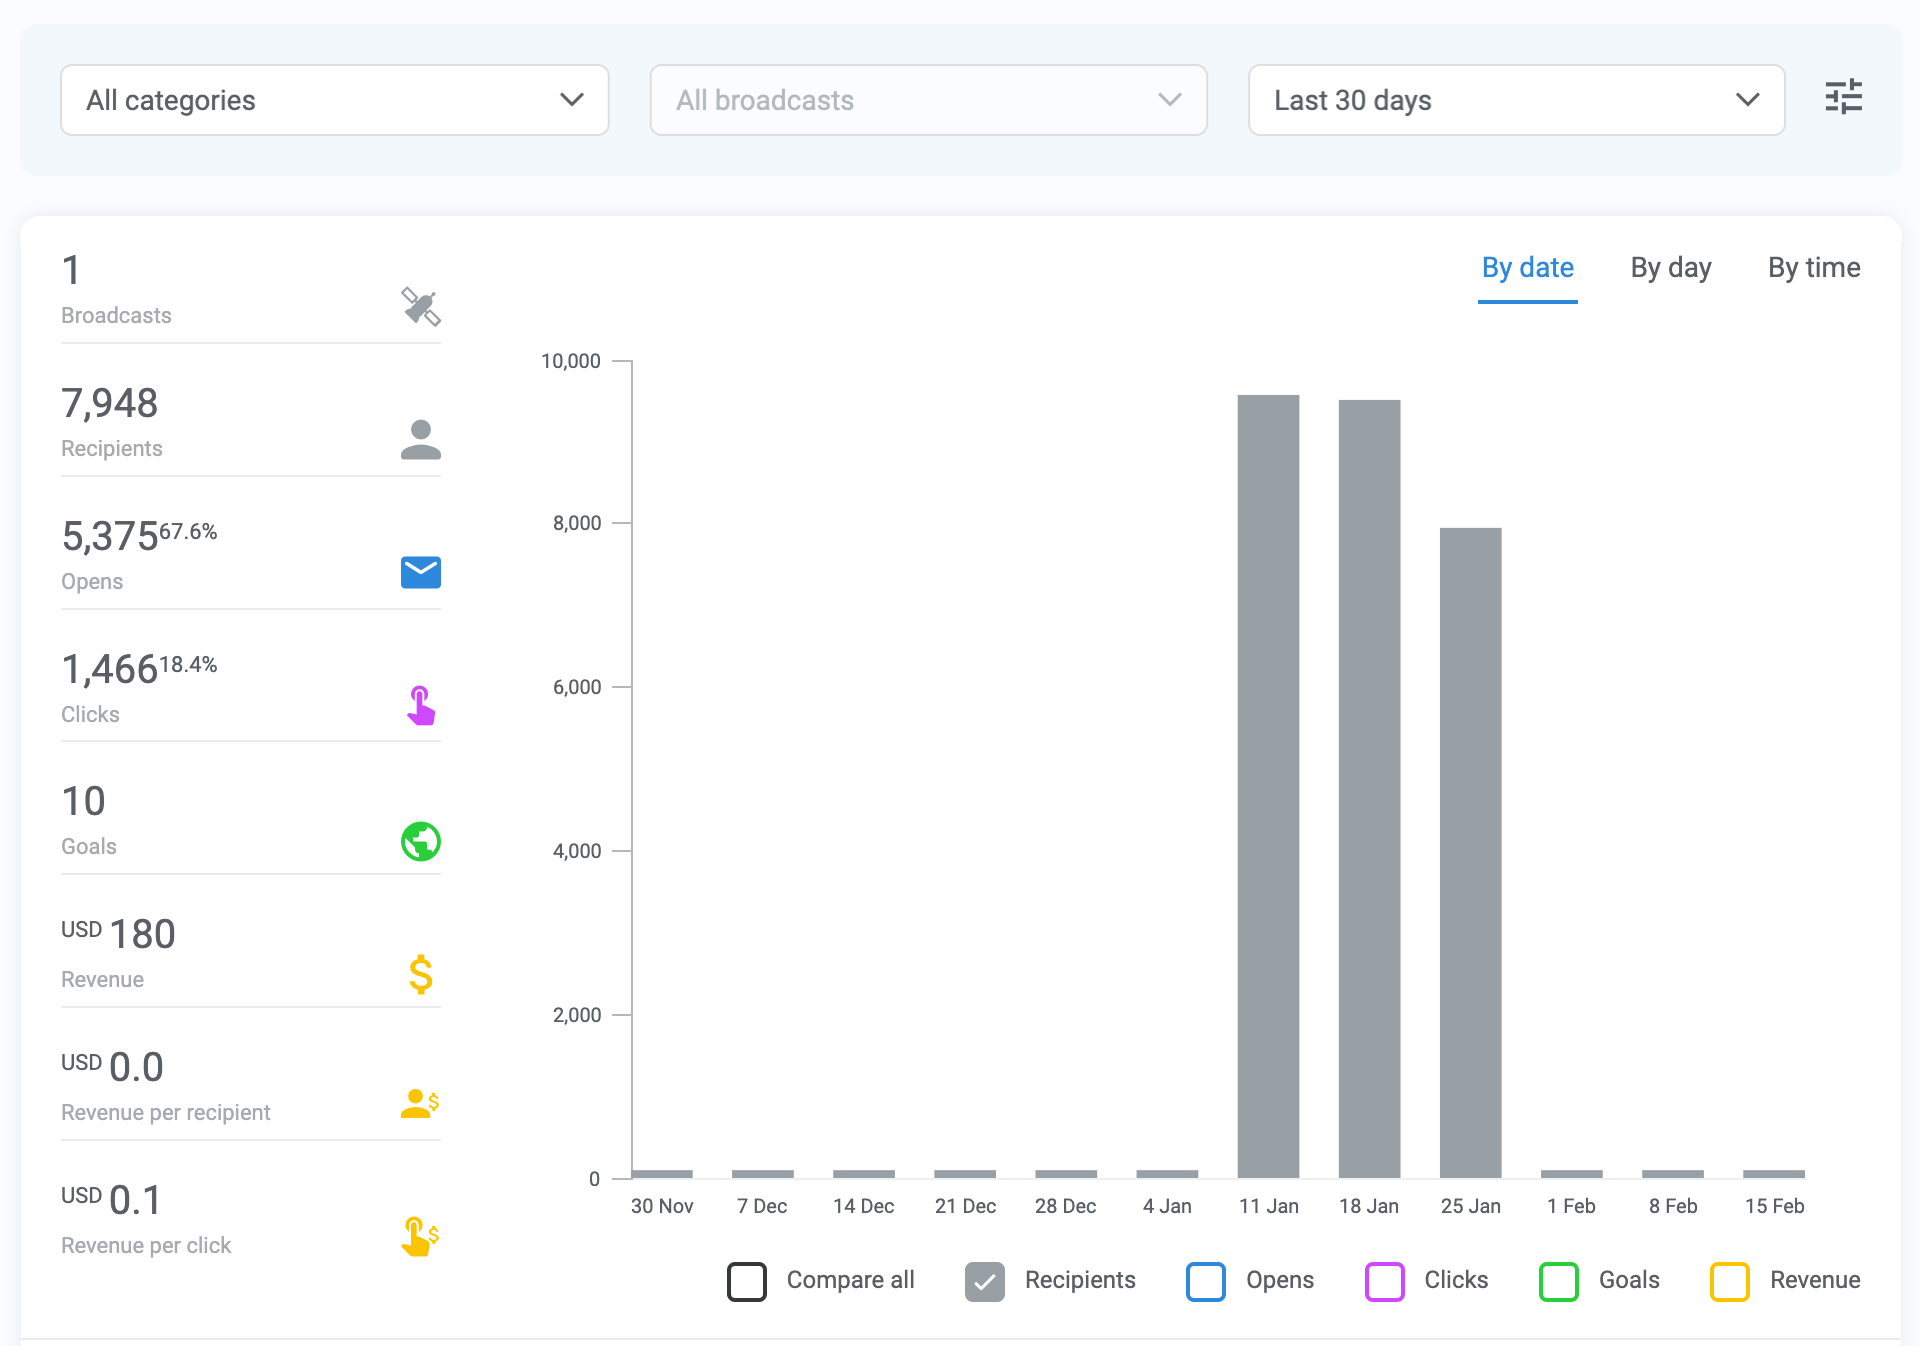The height and width of the screenshot is (1346, 1920).
Task: Click the Recipients person icon
Action: pyautogui.click(x=421, y=440)
